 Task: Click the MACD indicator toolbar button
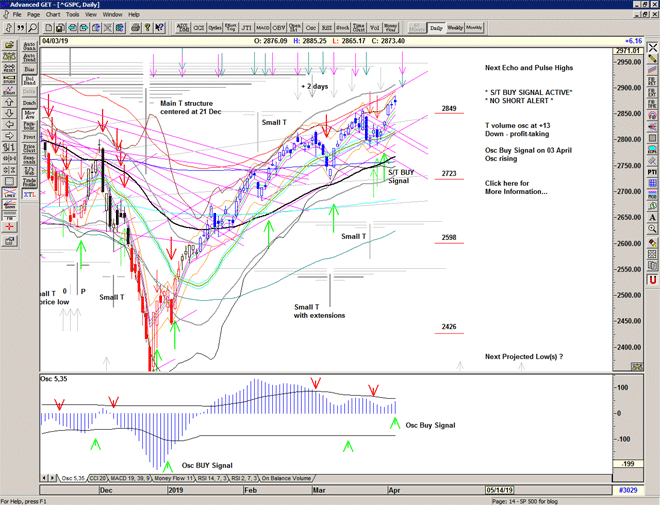263,27
